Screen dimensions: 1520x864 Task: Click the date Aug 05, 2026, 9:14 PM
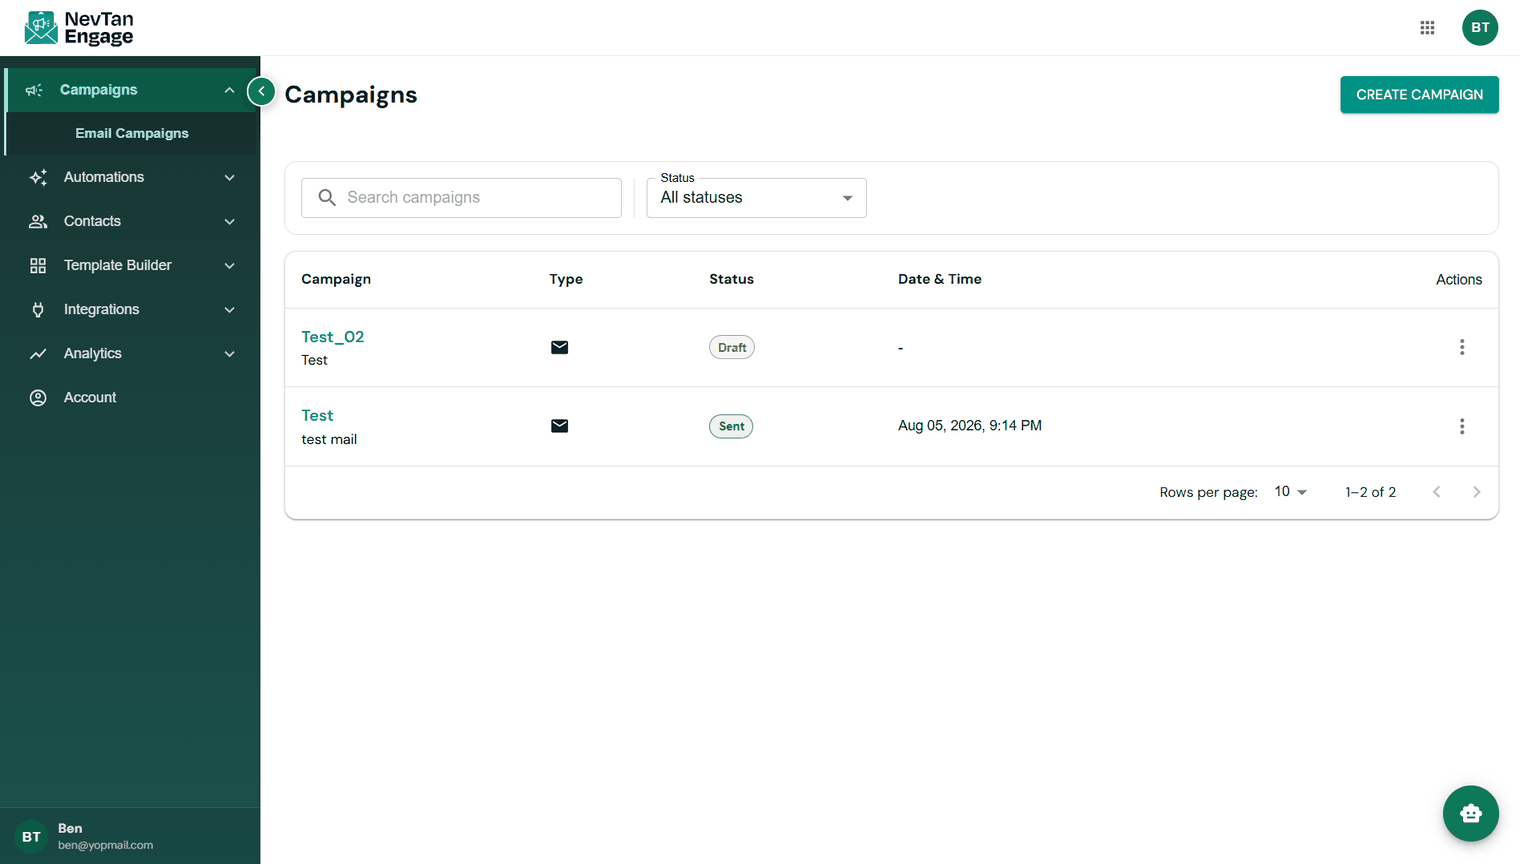tap(970, 426)
